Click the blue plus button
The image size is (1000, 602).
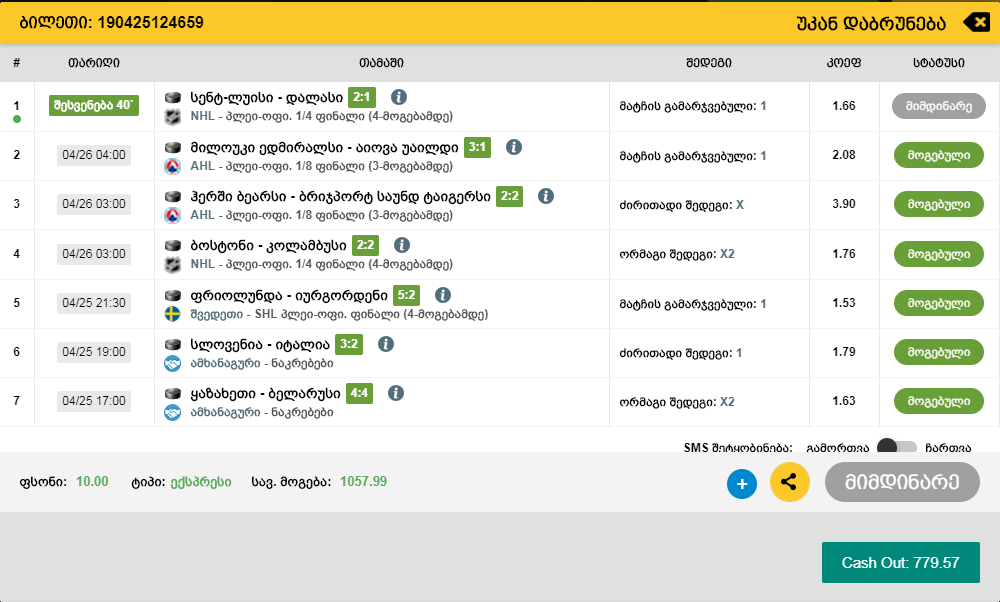(x=742, y=483)
